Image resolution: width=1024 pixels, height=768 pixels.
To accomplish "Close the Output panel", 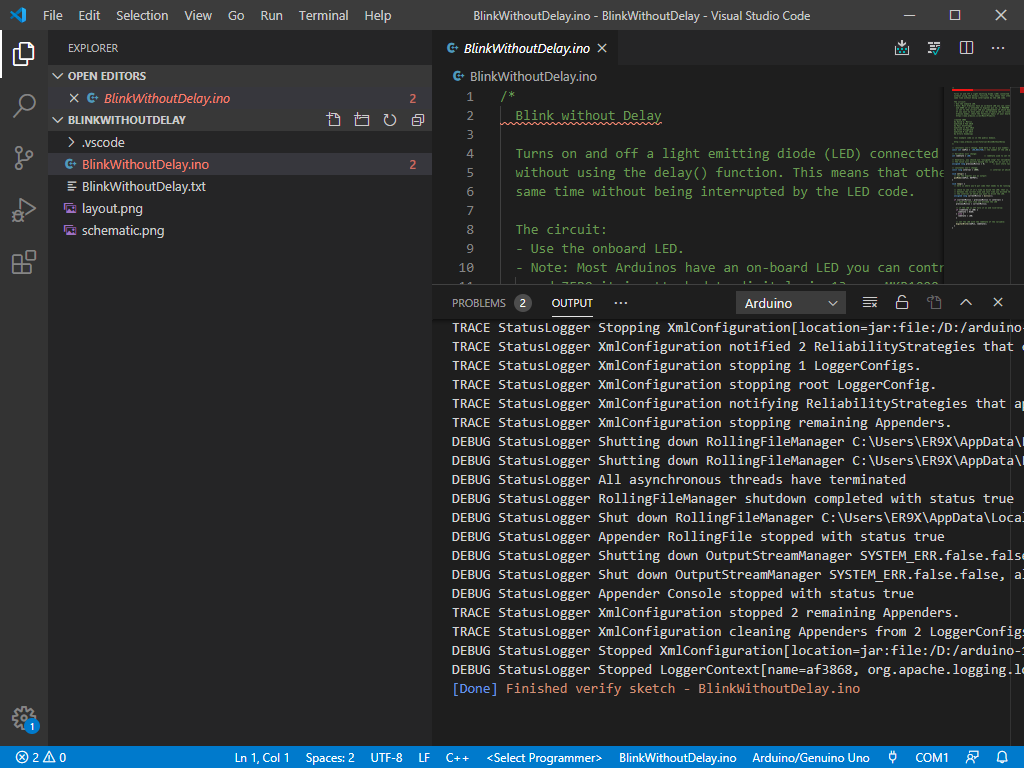I will (998, 302).
